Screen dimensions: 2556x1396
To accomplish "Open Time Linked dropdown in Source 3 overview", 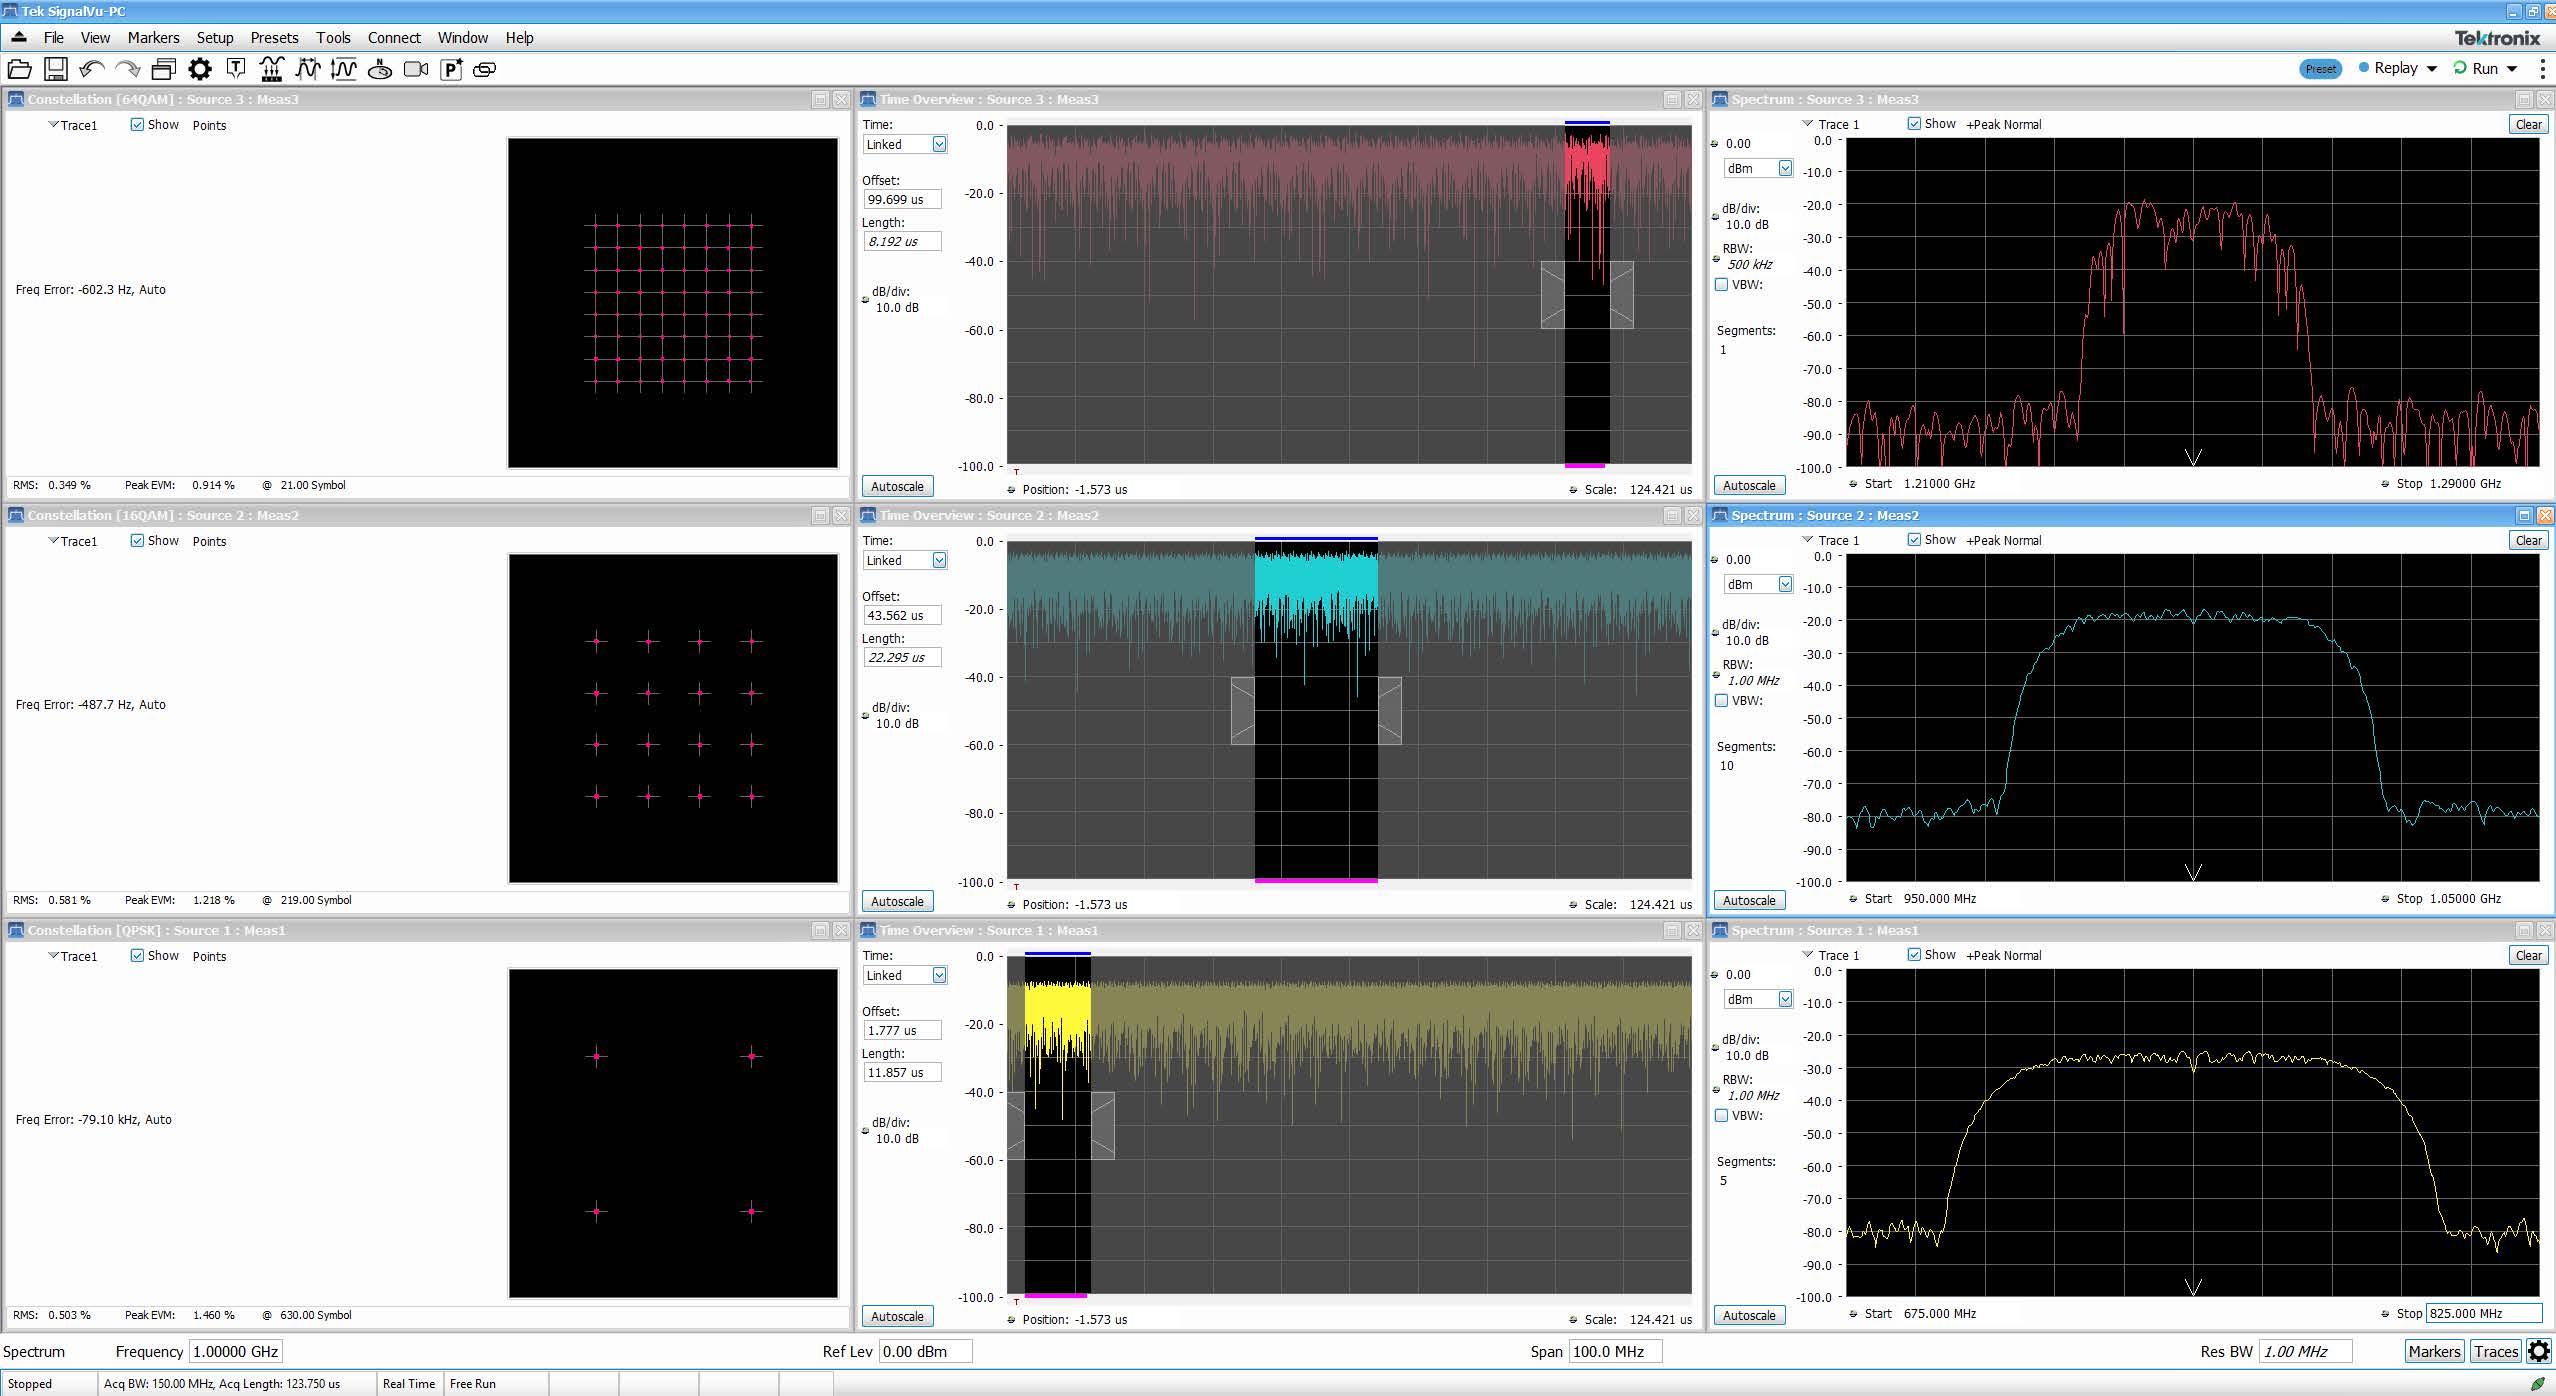I will tap(939, 144).
